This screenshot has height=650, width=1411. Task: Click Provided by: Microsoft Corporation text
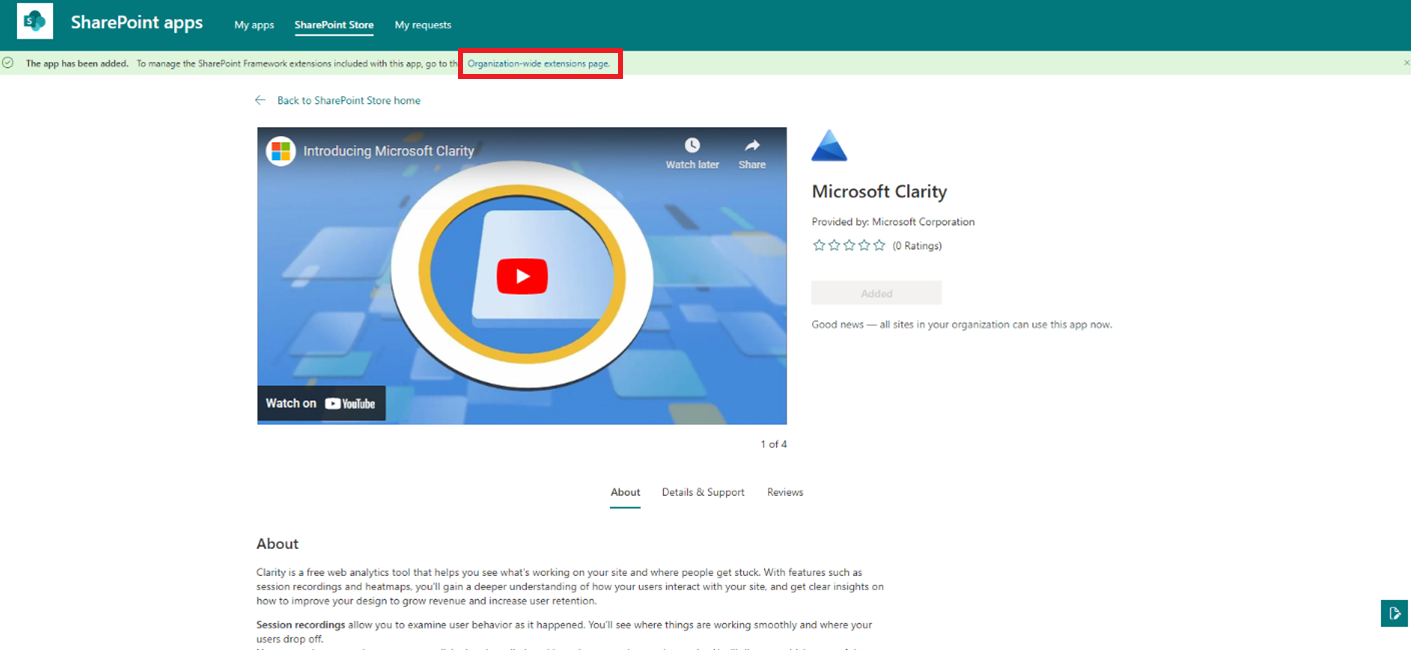tap(893, 222)
